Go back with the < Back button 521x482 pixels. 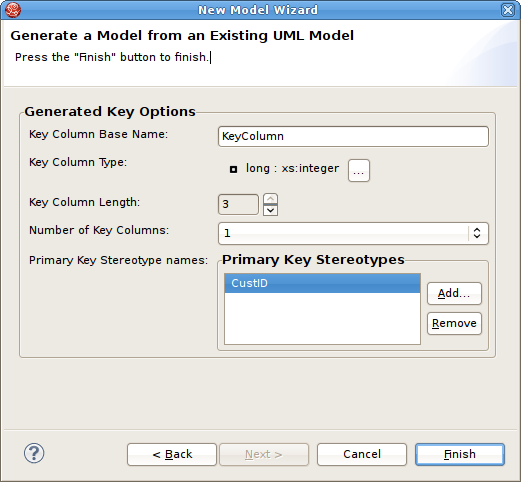pyautogui.click(x=172, y=454)
